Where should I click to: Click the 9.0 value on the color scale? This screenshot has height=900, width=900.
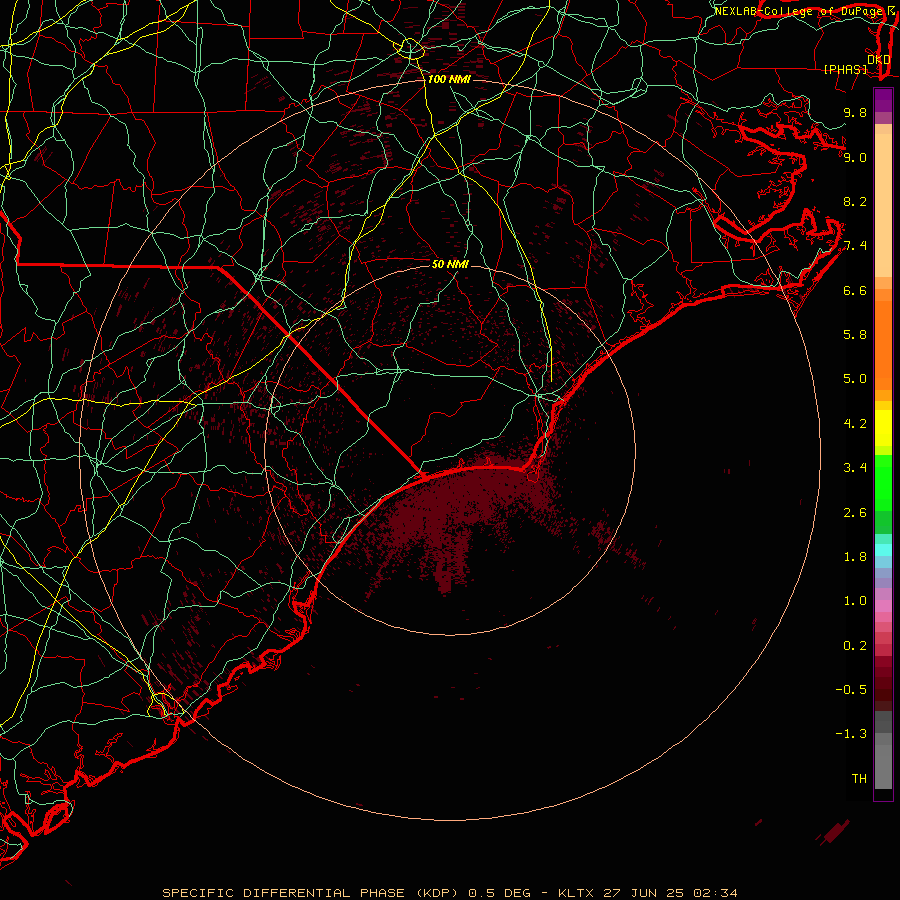tap(855, 157)
